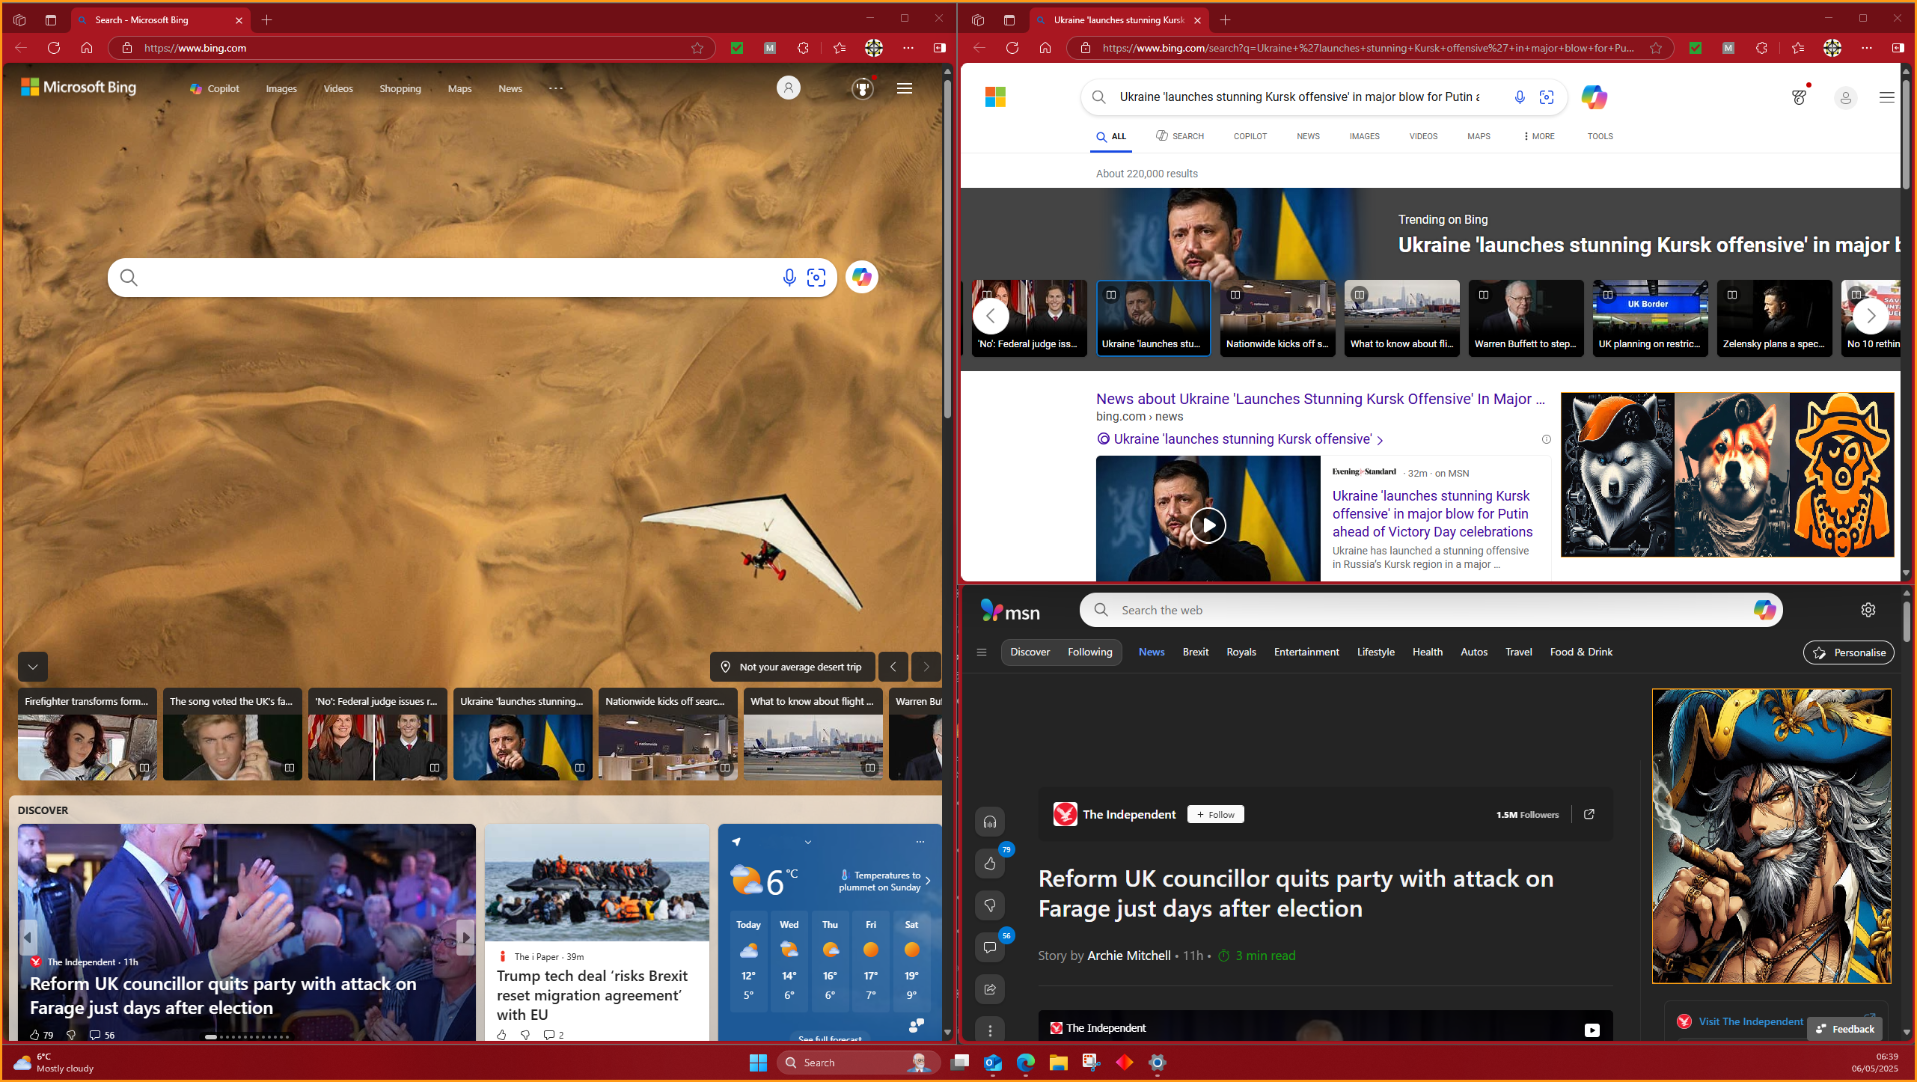Click Personalise button on MSN
This screenshot has width=1917, height=1082.
click(1848, 652)
